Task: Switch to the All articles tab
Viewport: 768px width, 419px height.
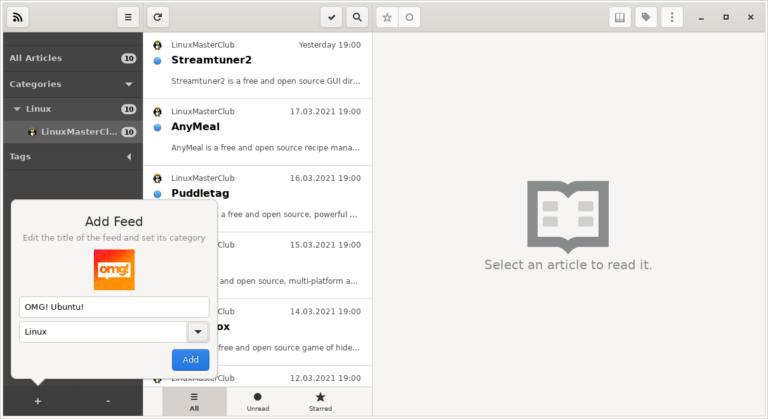Action: coord(194,402)
